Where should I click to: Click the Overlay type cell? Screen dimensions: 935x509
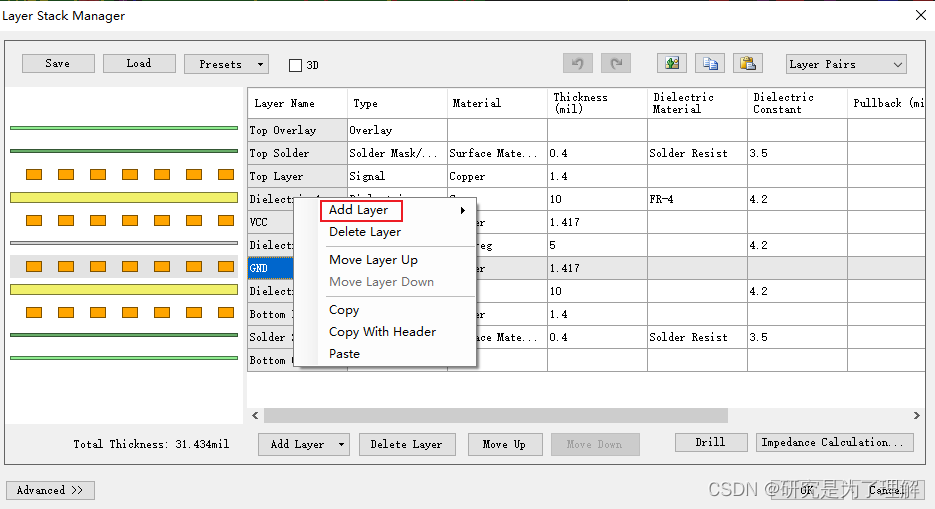click(398, 130)
